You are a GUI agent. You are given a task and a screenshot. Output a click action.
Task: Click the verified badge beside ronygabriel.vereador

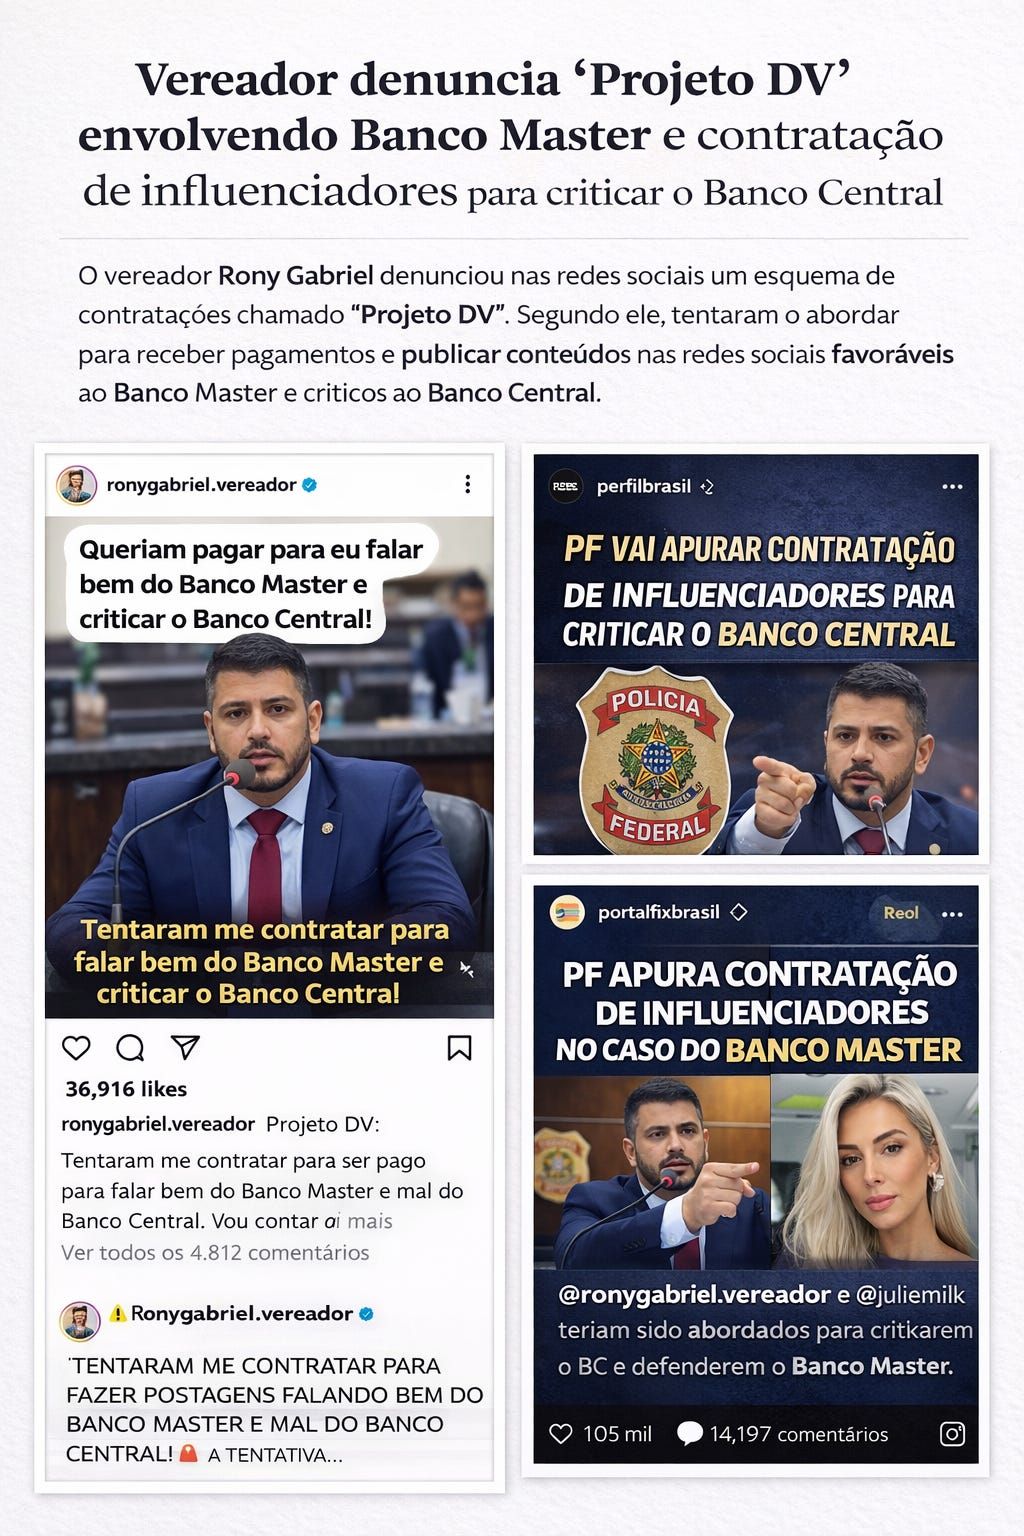pos(310,485)
